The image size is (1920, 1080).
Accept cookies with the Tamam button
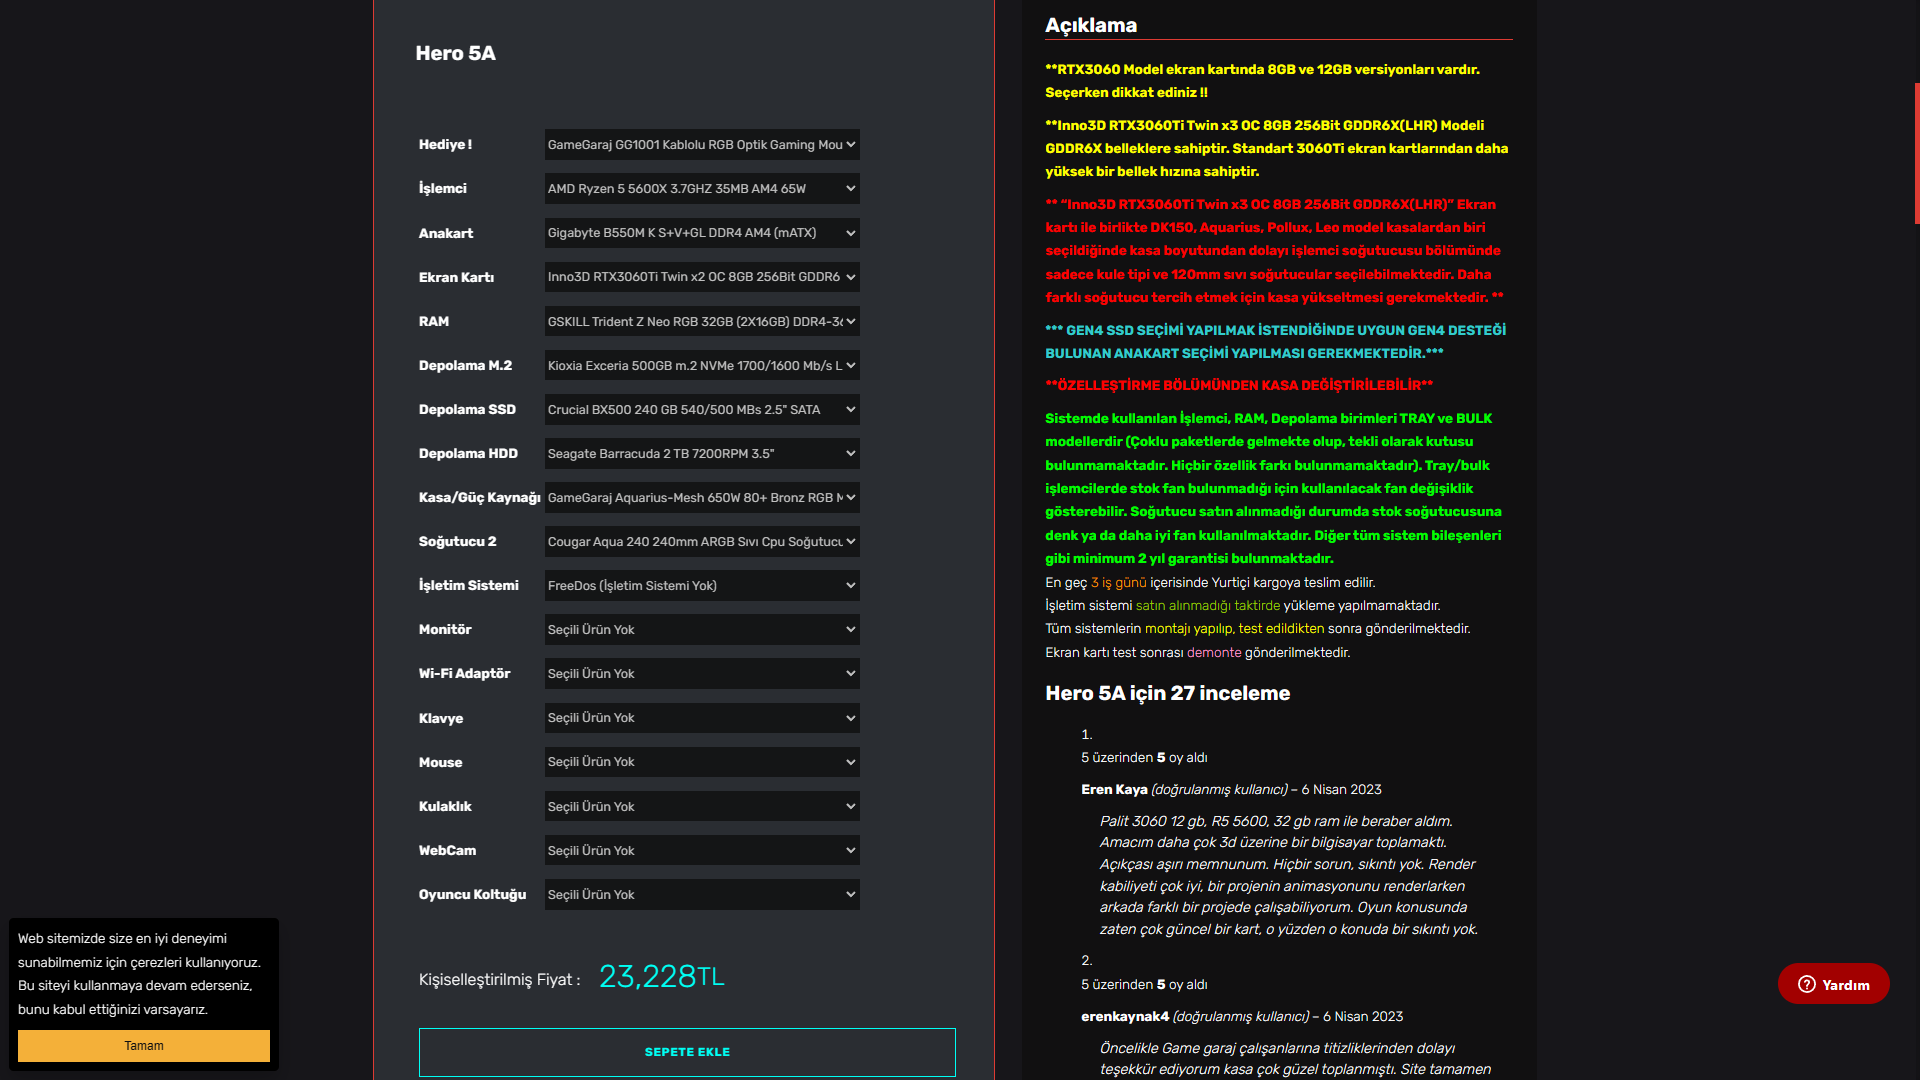coord(144,1046)
